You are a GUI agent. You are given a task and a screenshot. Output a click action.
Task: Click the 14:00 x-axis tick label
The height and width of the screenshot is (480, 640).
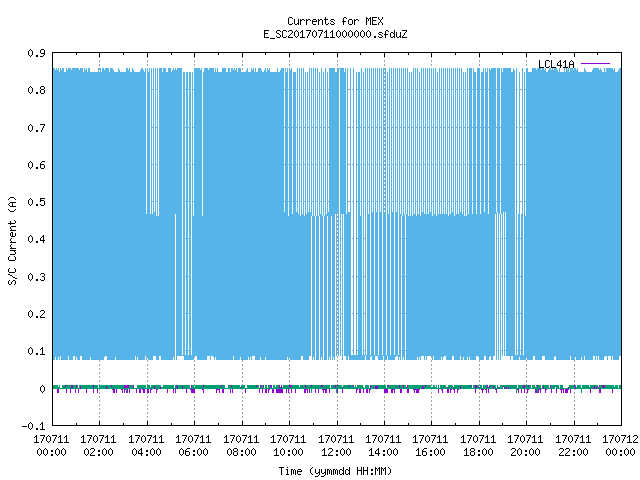tap(383, 452)
